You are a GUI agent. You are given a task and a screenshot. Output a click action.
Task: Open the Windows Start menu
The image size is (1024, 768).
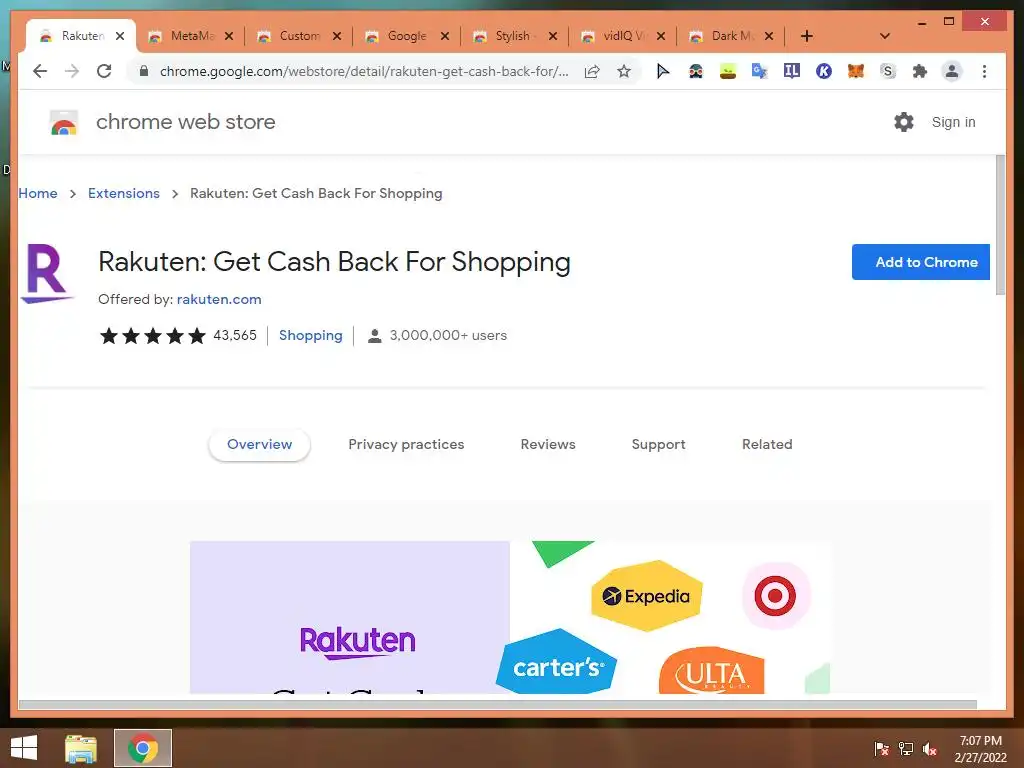point(24,748)
